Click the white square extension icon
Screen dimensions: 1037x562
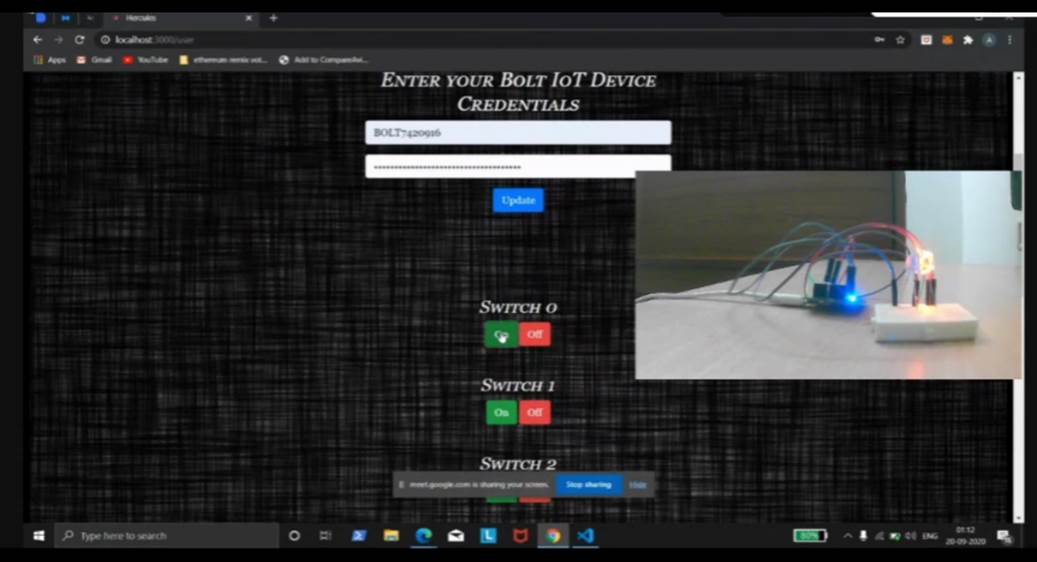point(926,40)
